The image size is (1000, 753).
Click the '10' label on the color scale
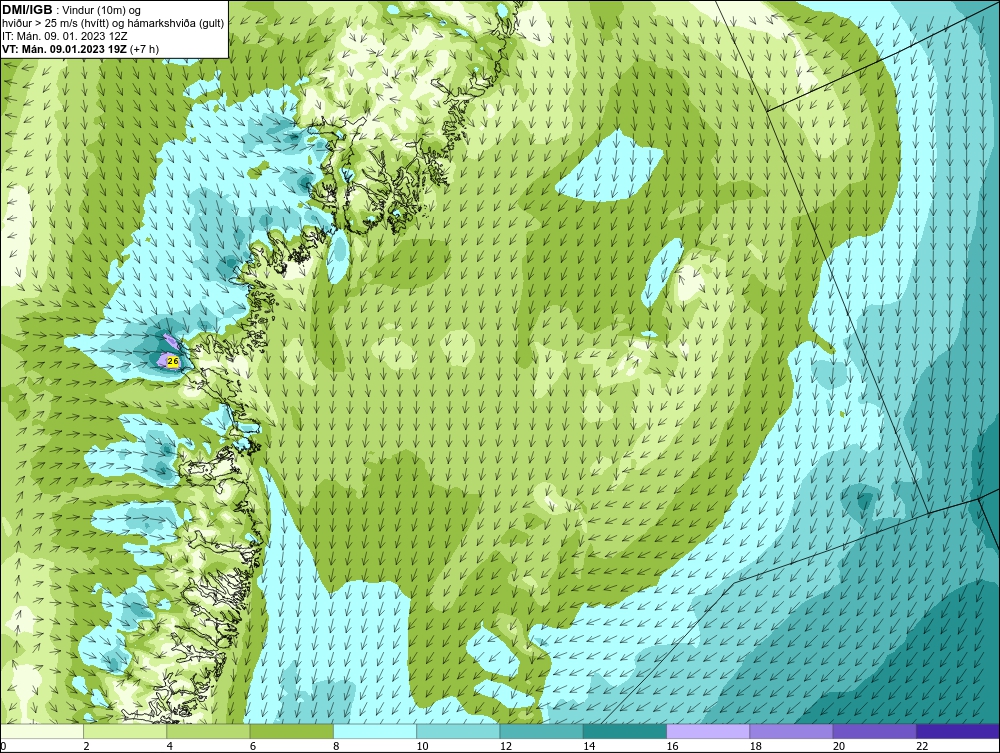click(x=422, y=747)
